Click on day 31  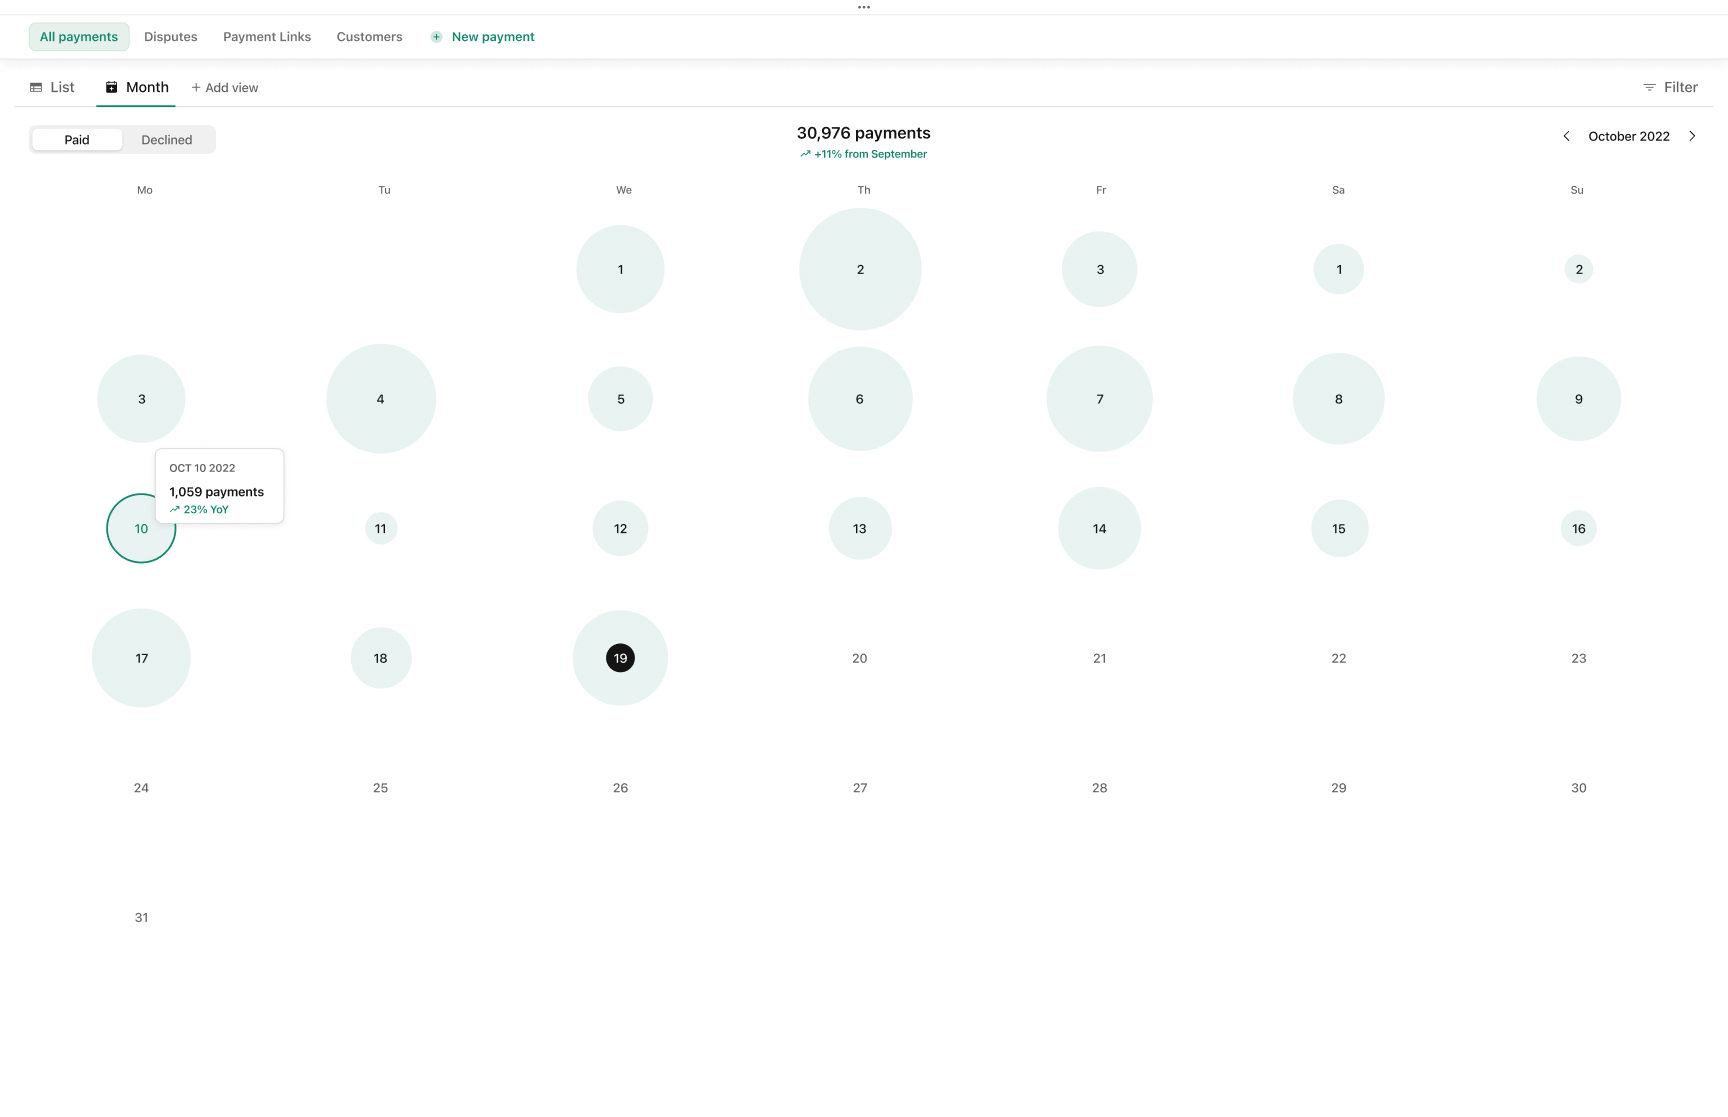point(141,917)
